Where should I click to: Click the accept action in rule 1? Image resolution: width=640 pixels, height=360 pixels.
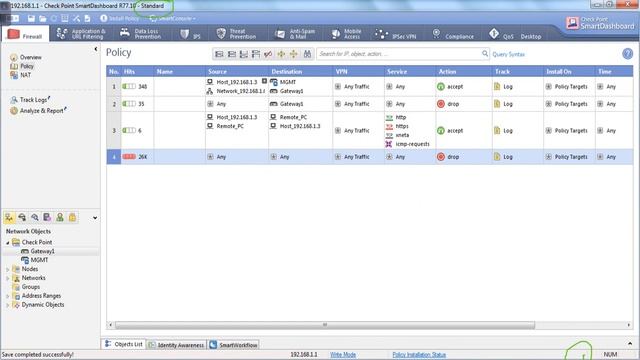[x=450, y=87]
